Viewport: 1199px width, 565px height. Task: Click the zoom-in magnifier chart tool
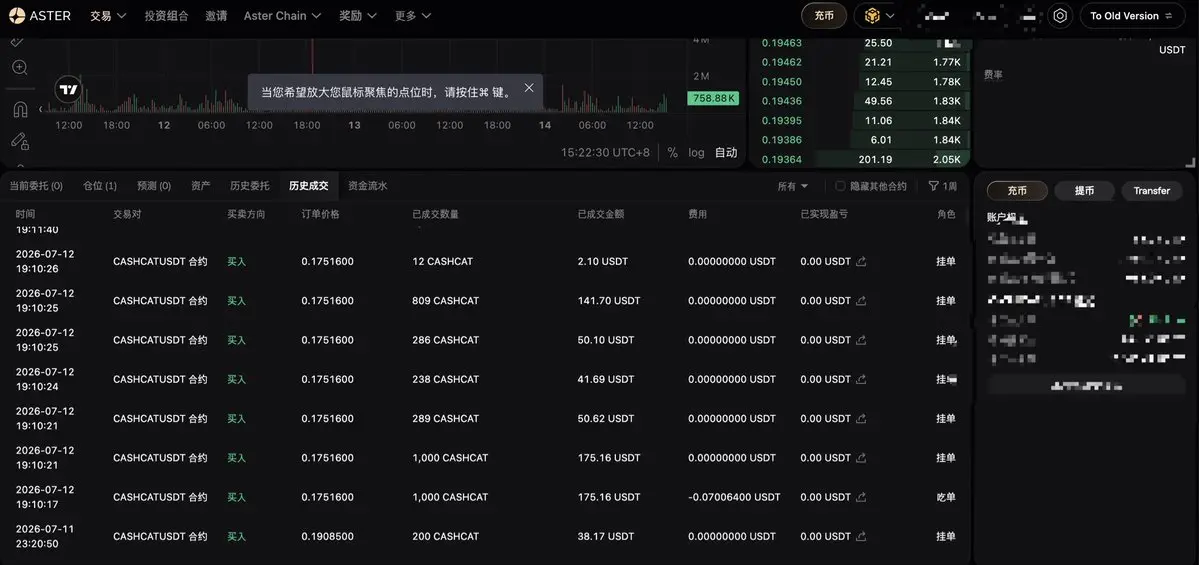[x=21, y=67]
